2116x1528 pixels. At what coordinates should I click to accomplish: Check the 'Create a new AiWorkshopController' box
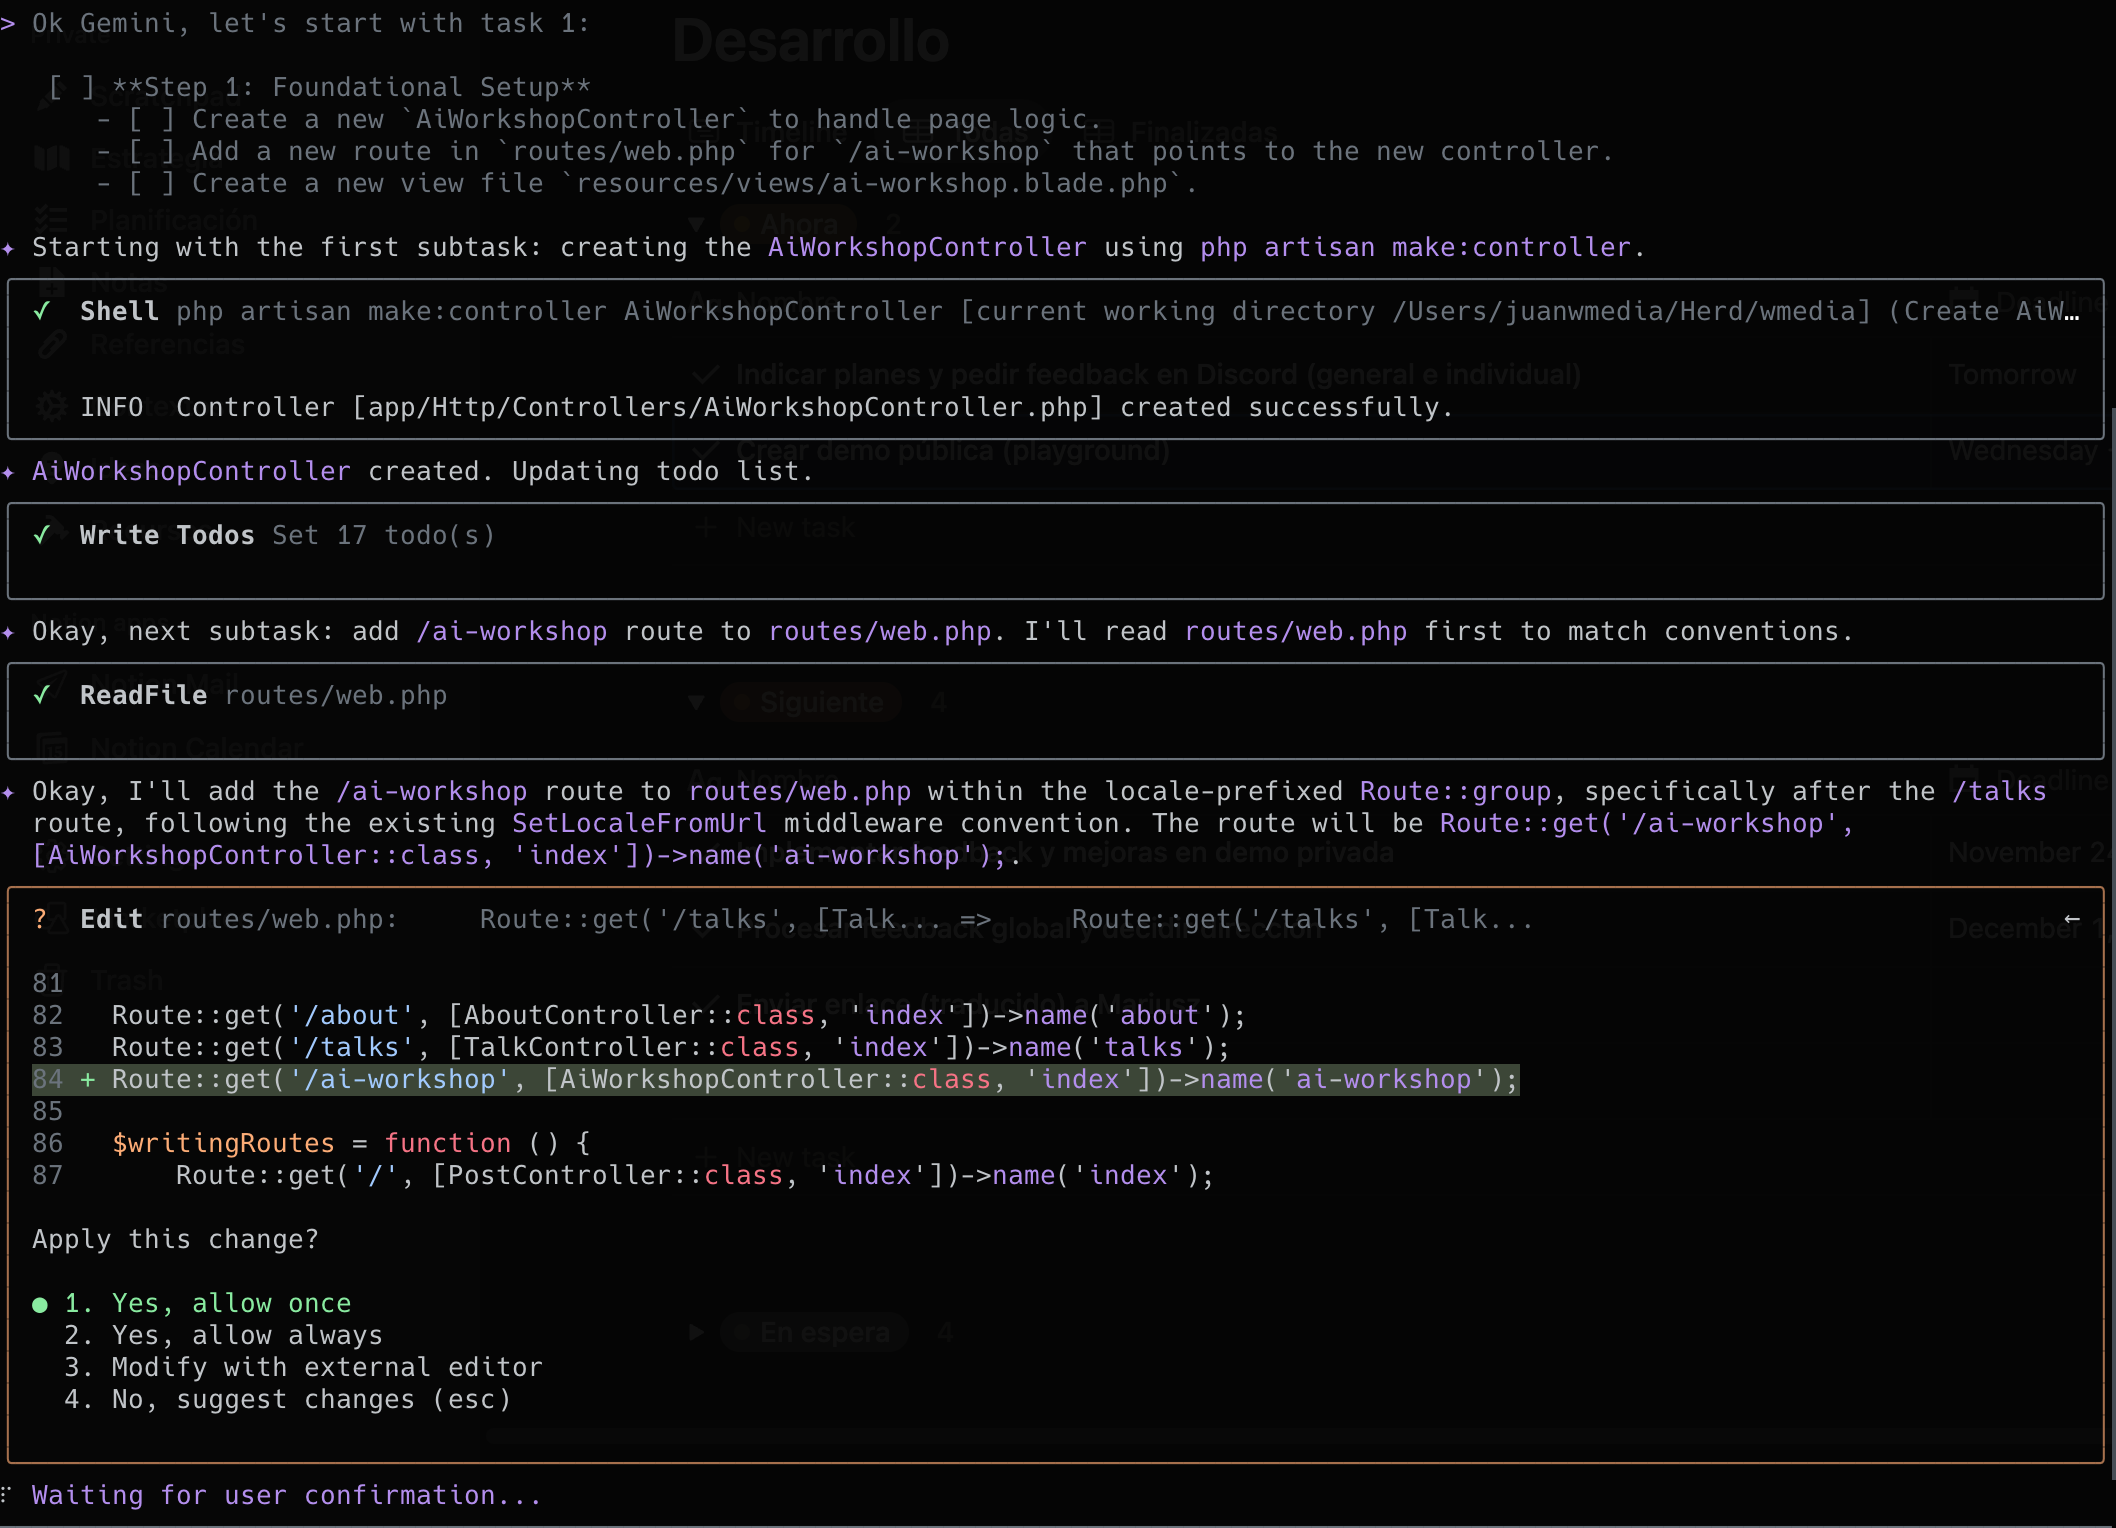coord(152,119)
